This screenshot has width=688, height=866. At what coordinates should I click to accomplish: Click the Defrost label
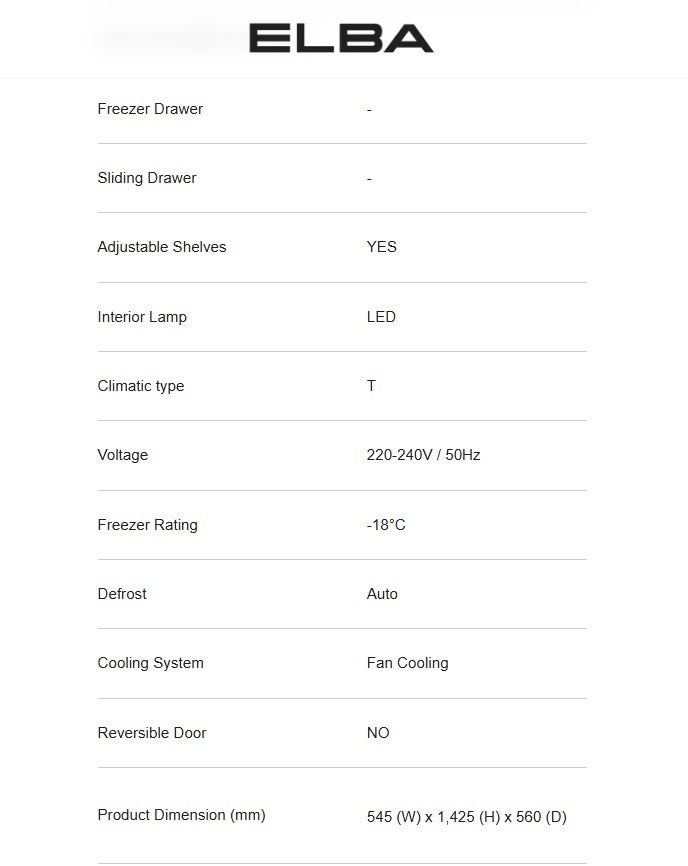coord(122,594)
